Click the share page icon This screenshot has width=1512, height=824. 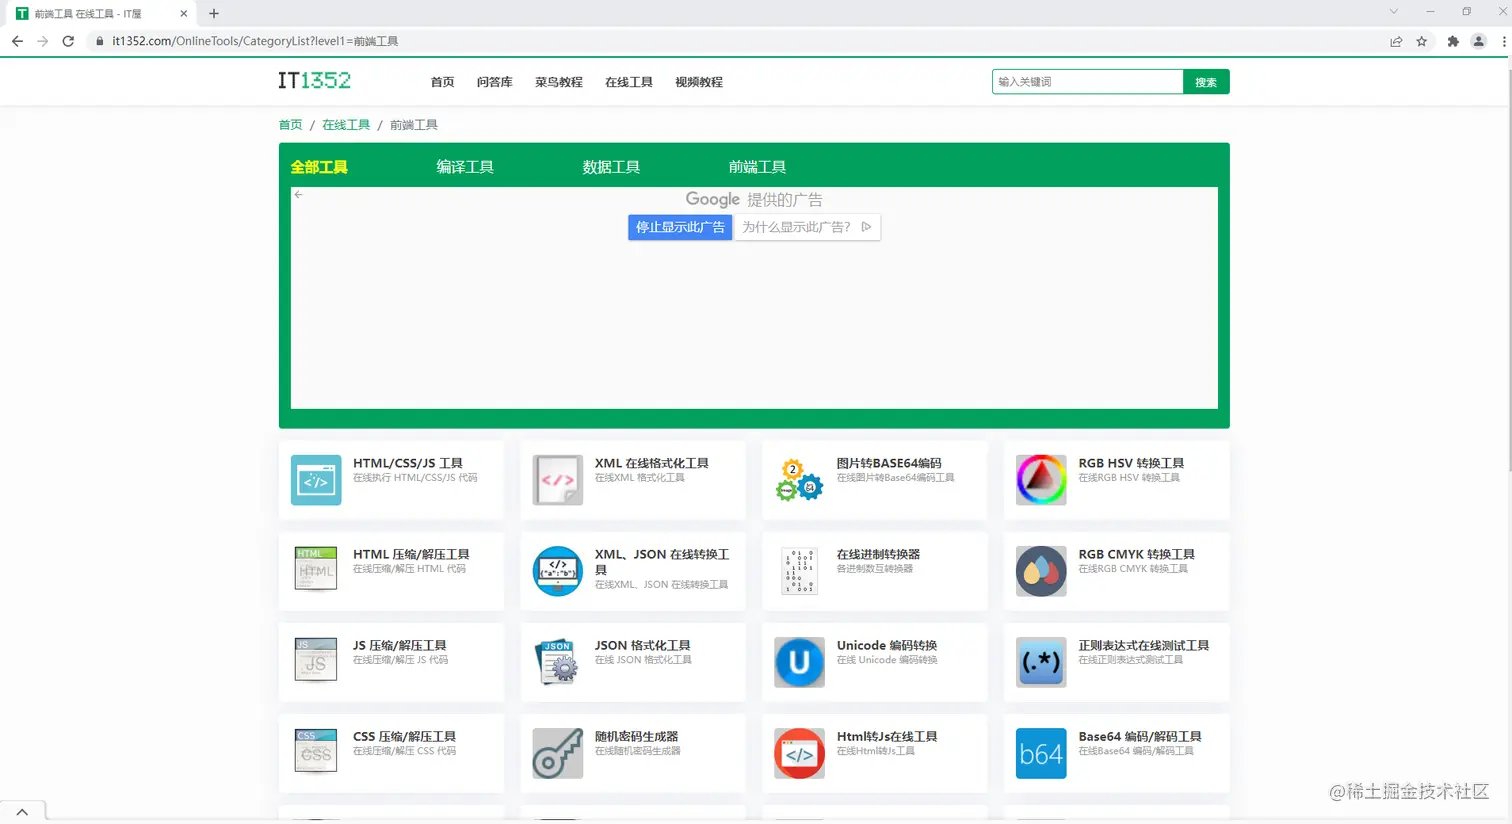click(1396, 41)
